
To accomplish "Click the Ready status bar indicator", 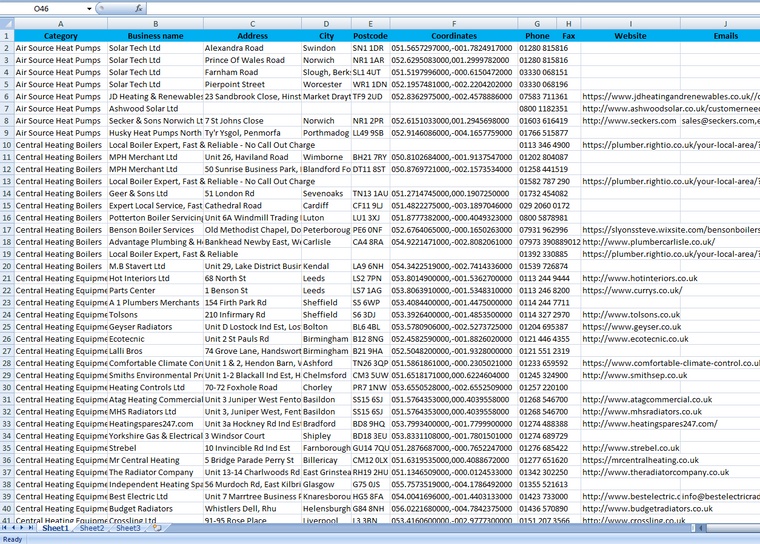I will point(13,539).
